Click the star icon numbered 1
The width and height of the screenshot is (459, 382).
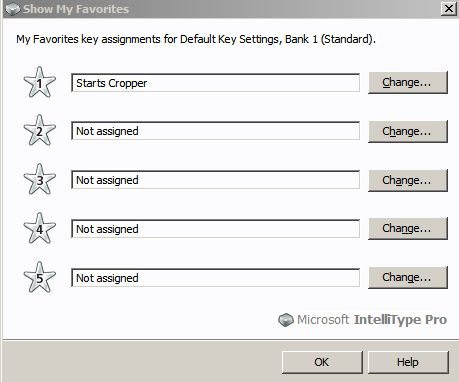click(40, 82)
